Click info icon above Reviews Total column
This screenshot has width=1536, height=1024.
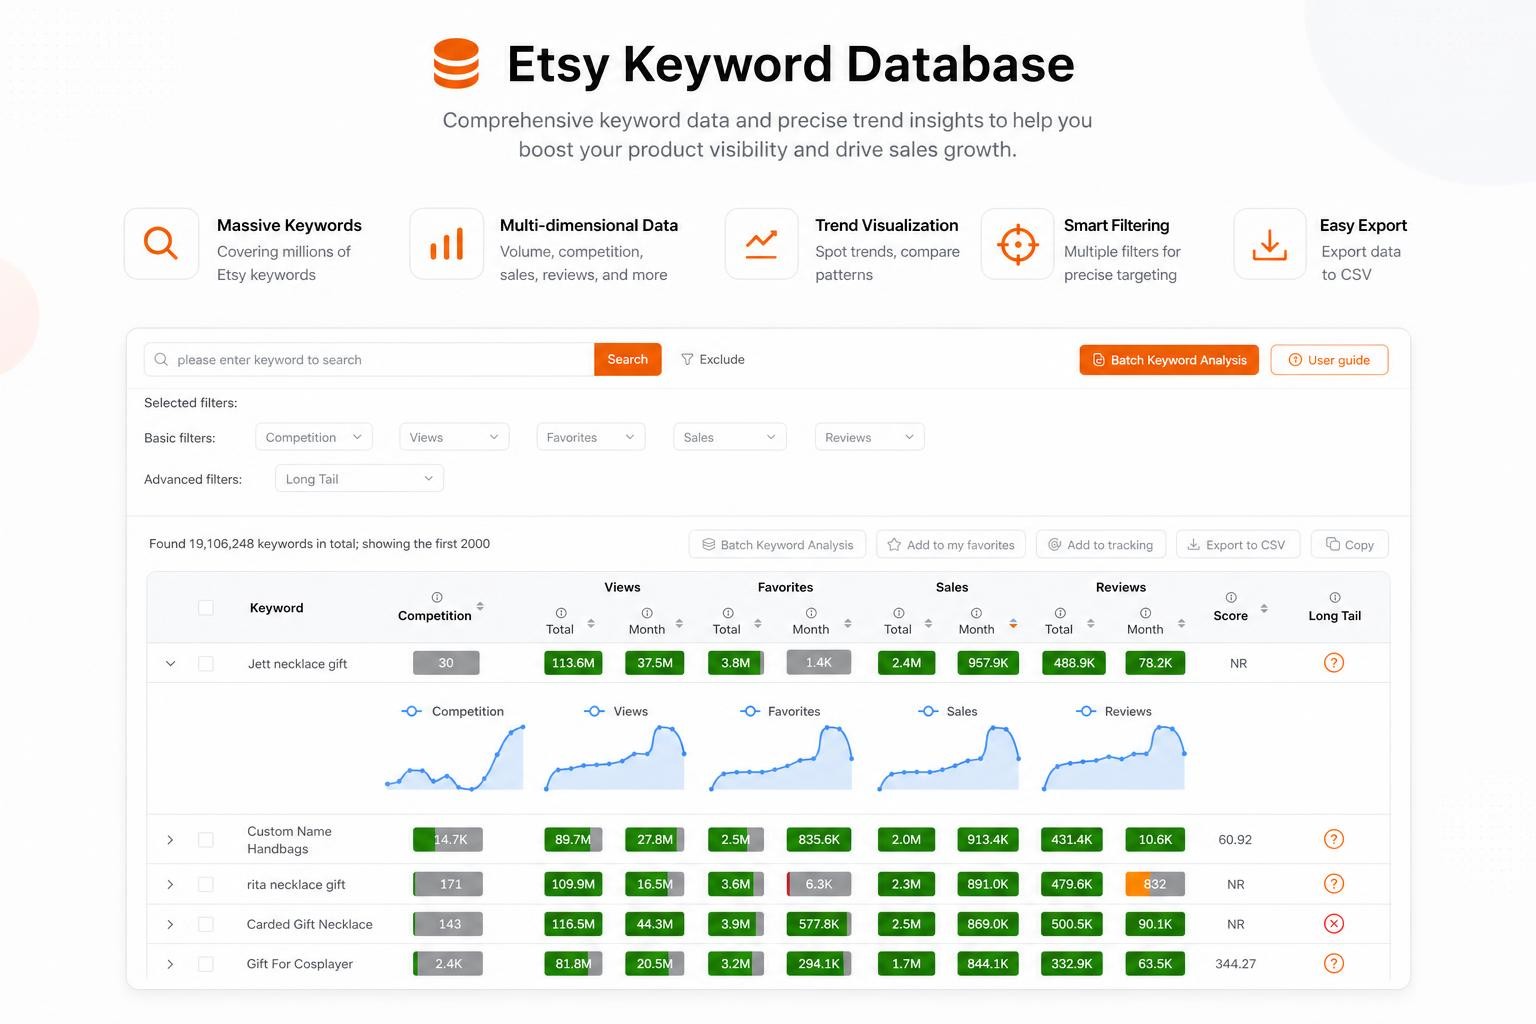click(1060, 613)
